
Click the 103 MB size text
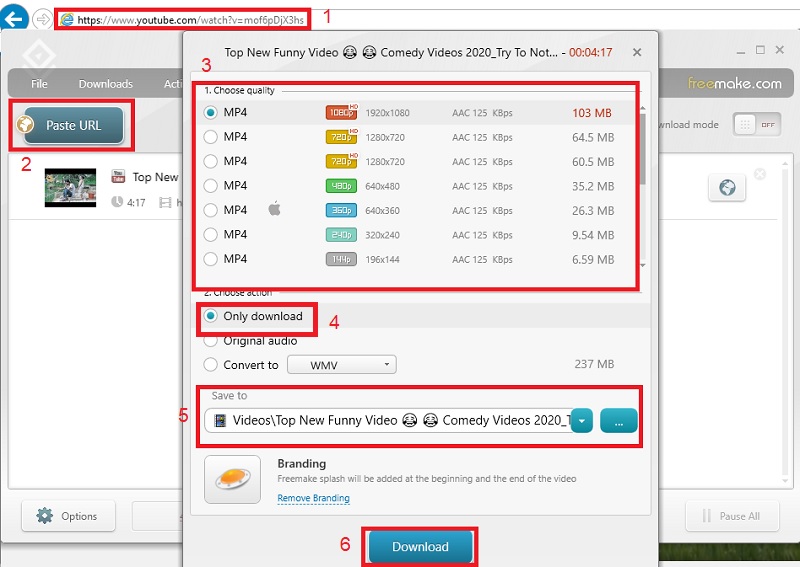pos(592,113)
